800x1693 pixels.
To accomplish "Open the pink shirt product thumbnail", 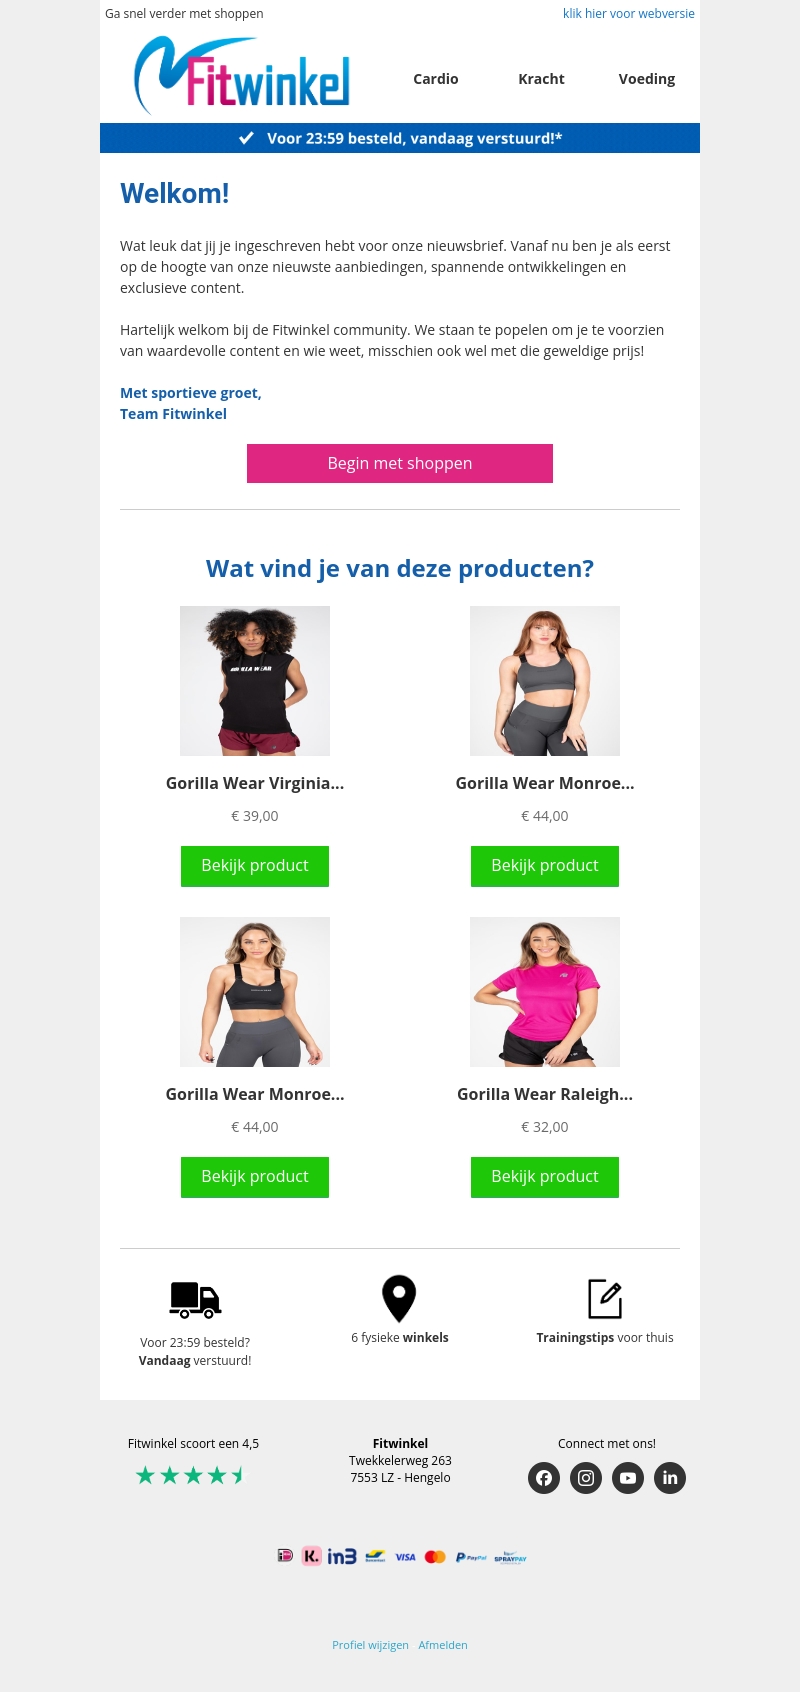I will [545, 992].
